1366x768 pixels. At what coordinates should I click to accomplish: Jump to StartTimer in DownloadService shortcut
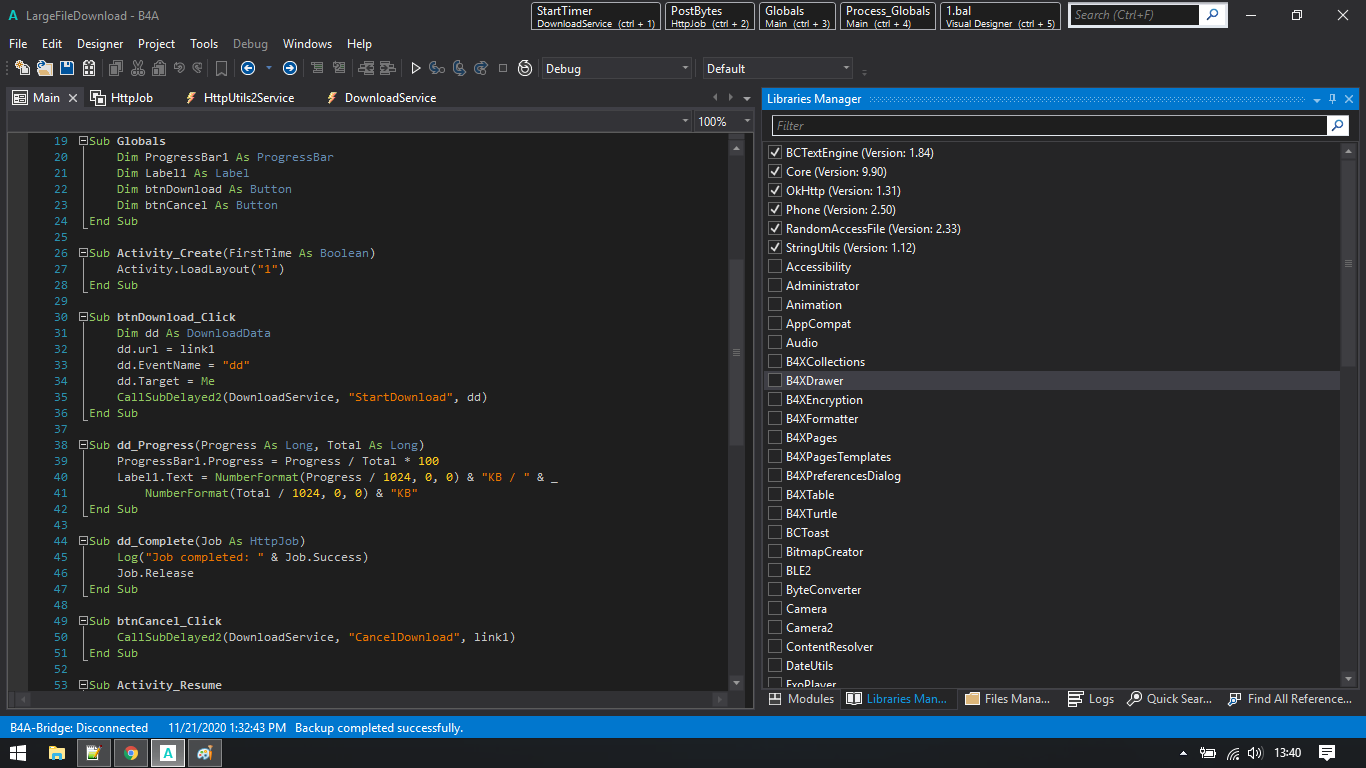596,17
